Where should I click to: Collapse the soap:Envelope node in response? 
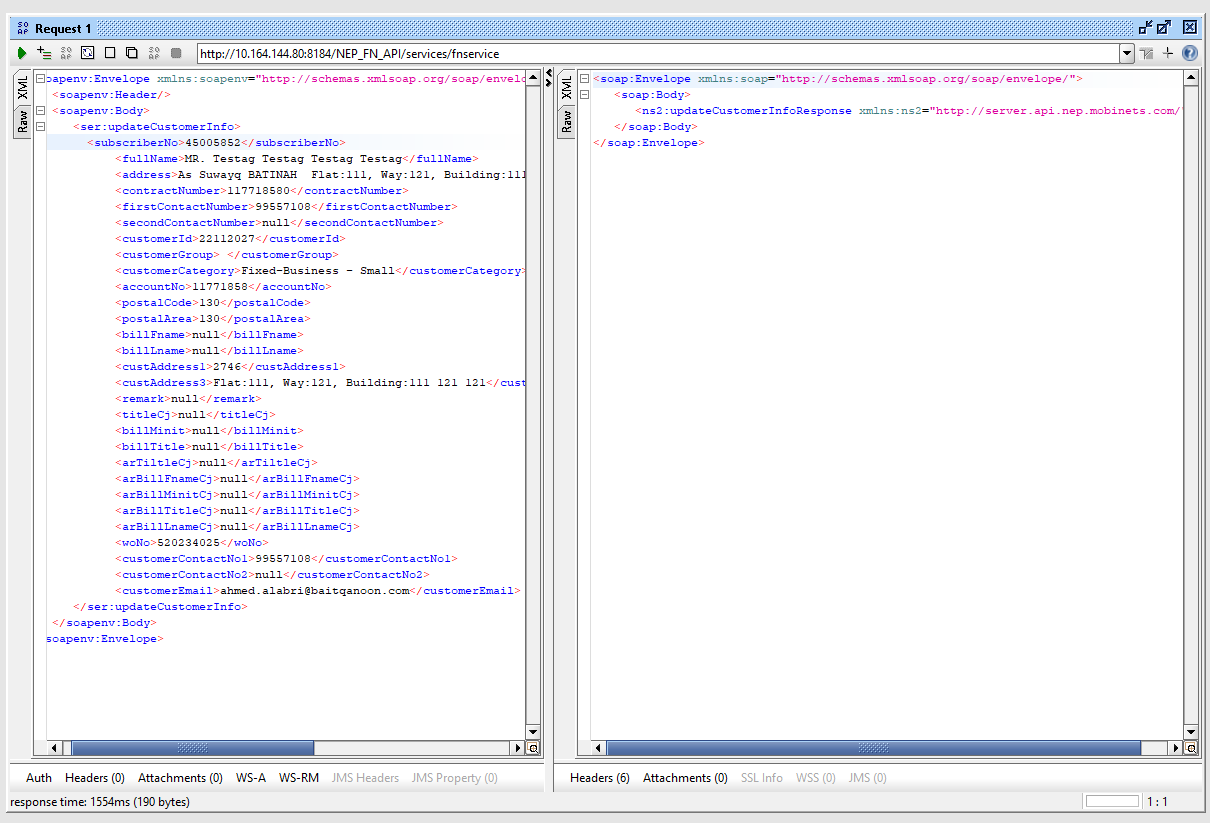(585, 79)
